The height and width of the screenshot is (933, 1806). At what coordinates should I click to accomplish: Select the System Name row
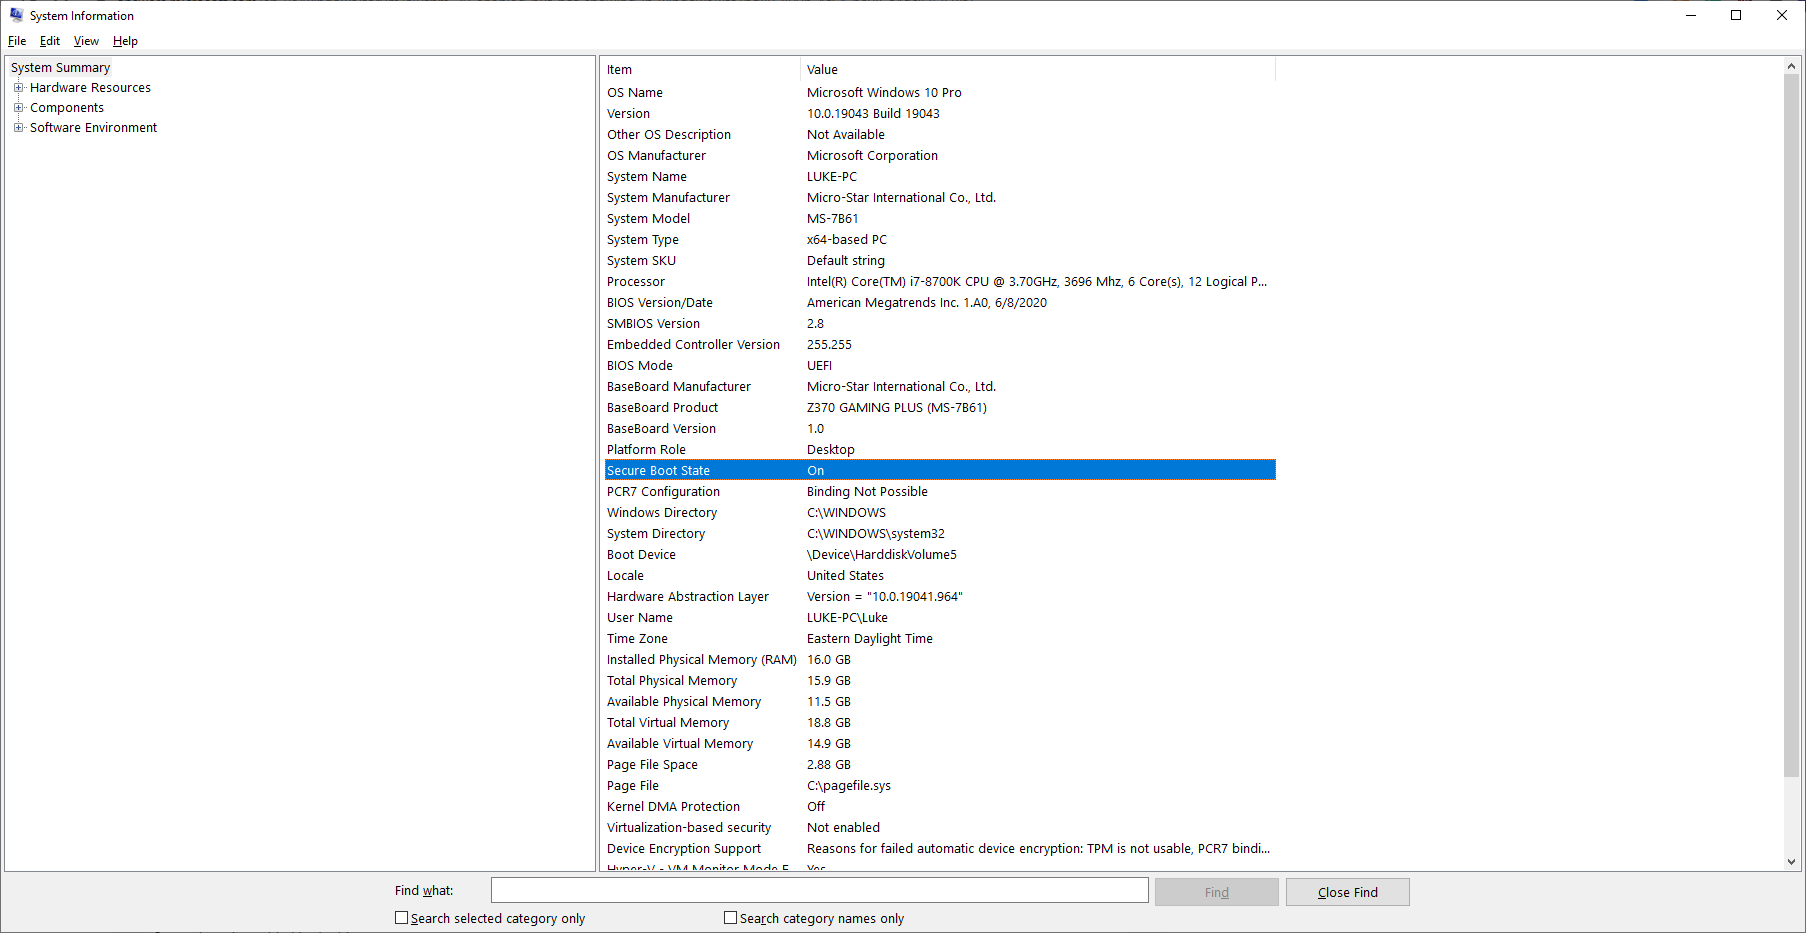pyautogui.click(x=940, y=177)
